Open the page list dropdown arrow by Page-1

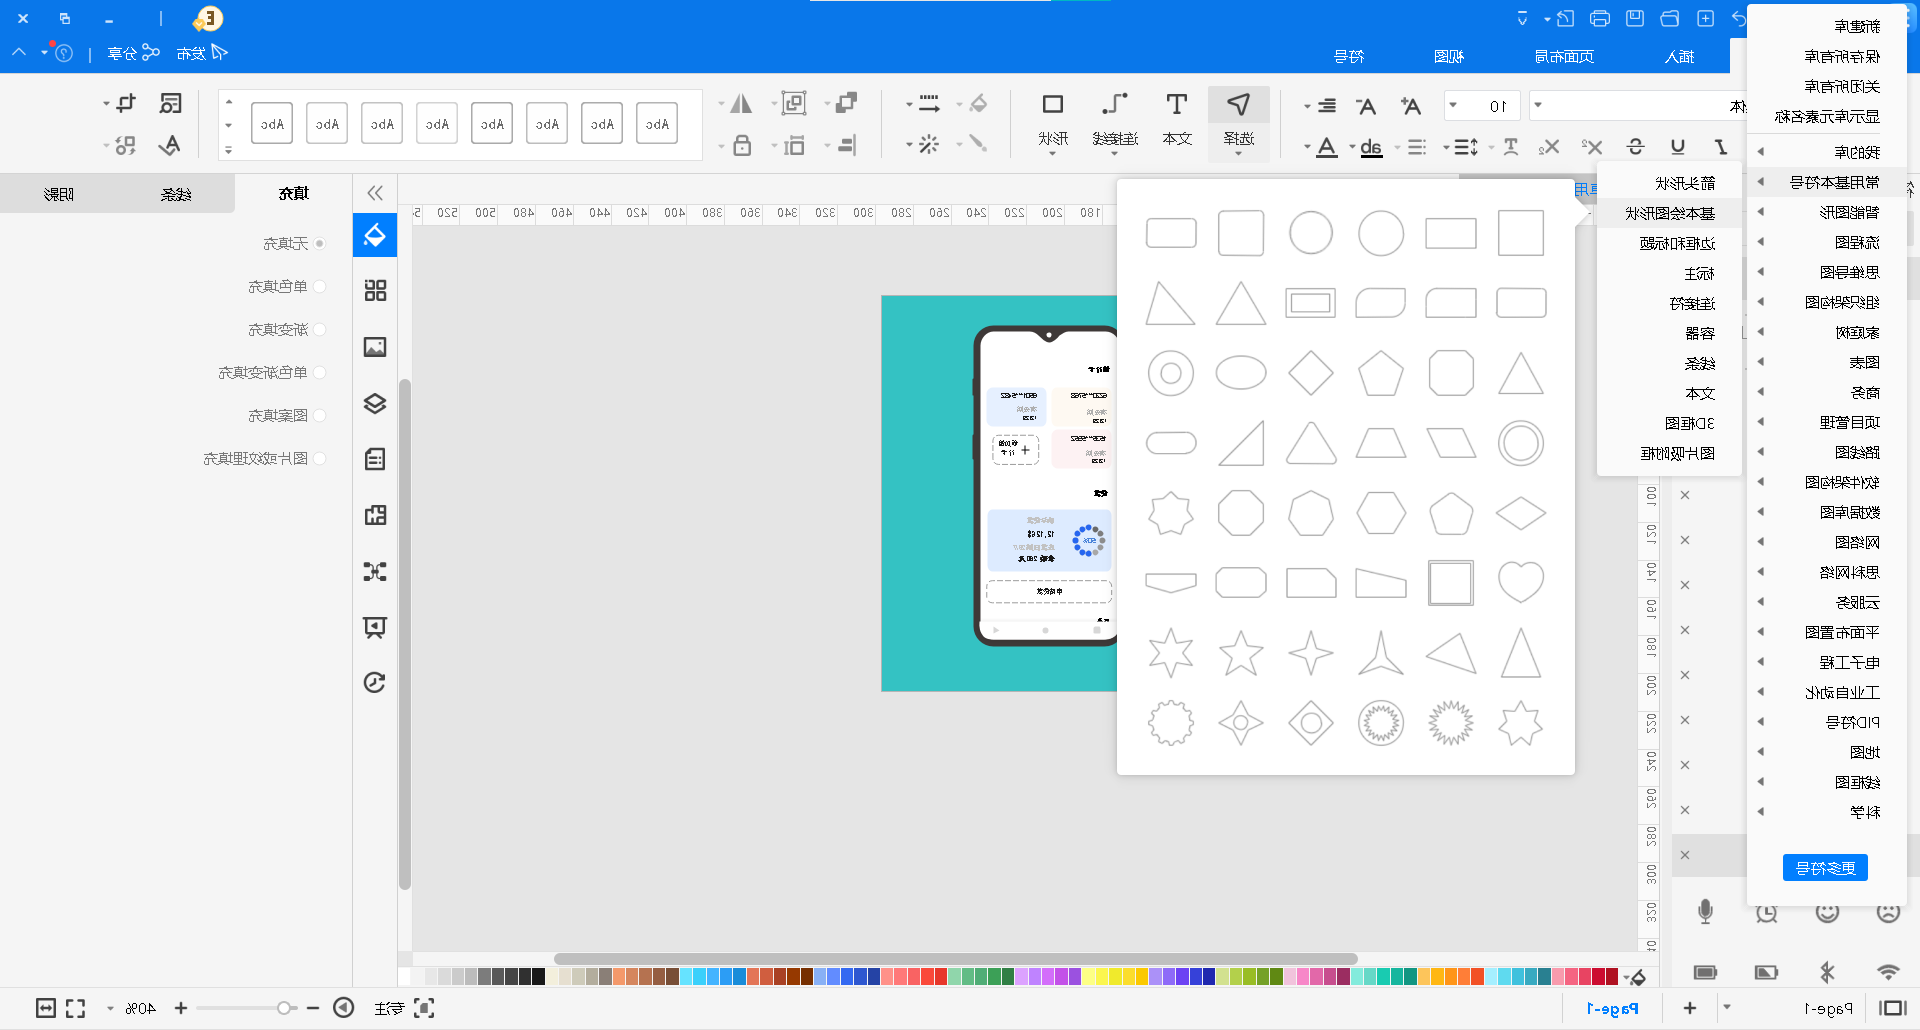[1727, 1008]
